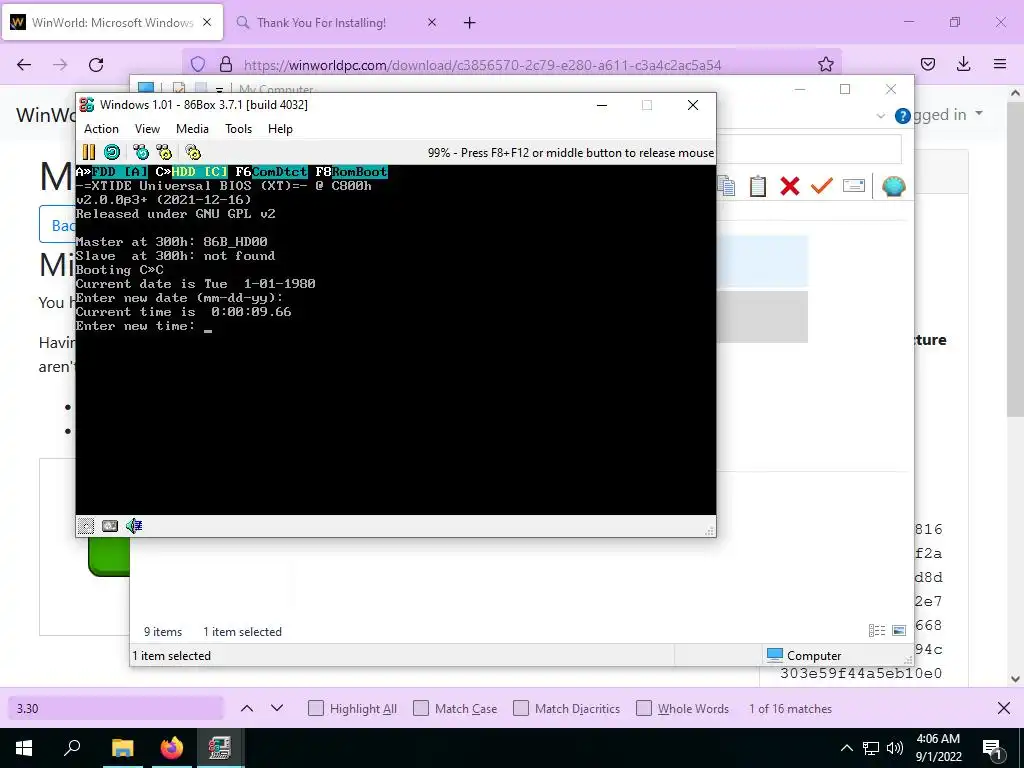The height and width of the screenshot is (768, 1024).
Task: Open Pocket save icon in Firefox
Action: (x=928, y=64)
